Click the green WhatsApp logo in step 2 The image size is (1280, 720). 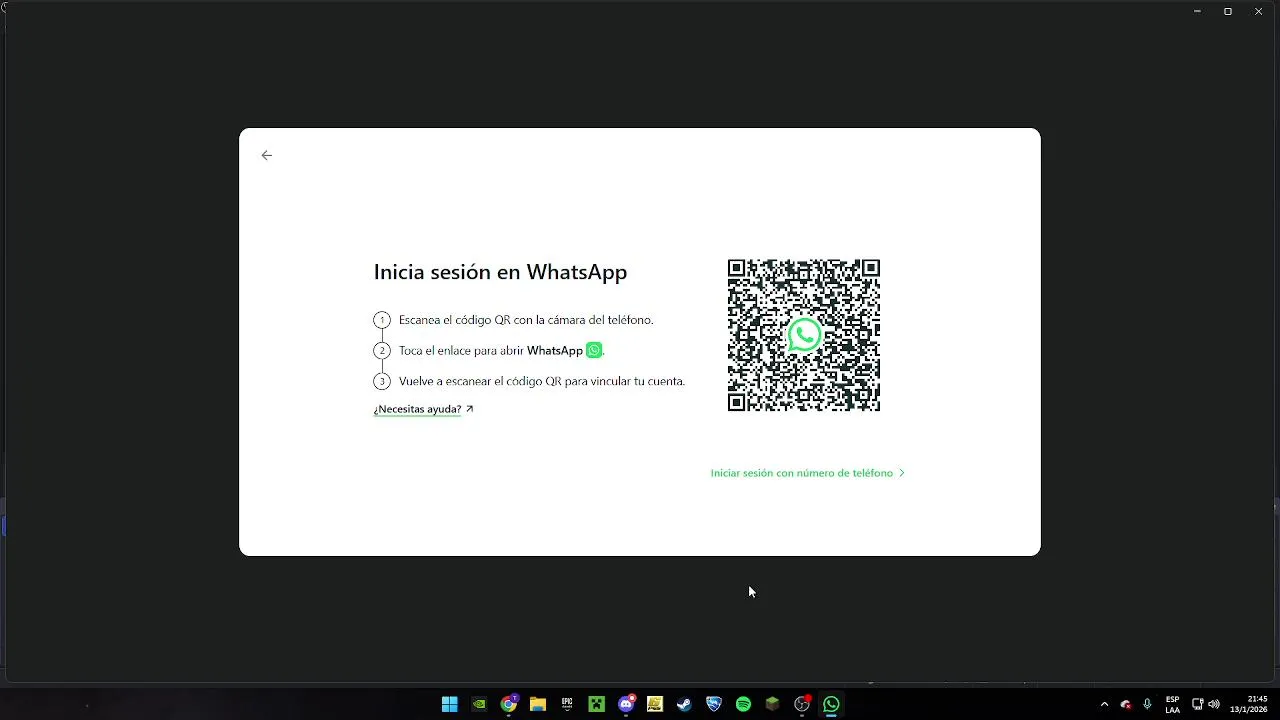pyautogui.click(x=594, y=350)
